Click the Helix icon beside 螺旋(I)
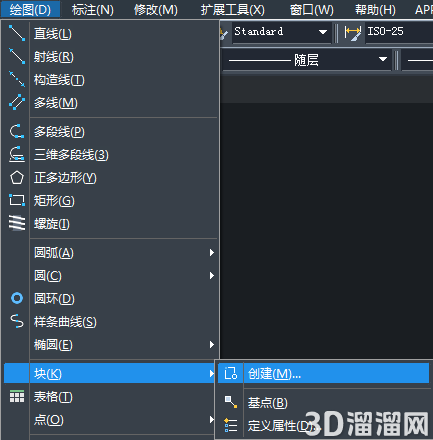 17,223
